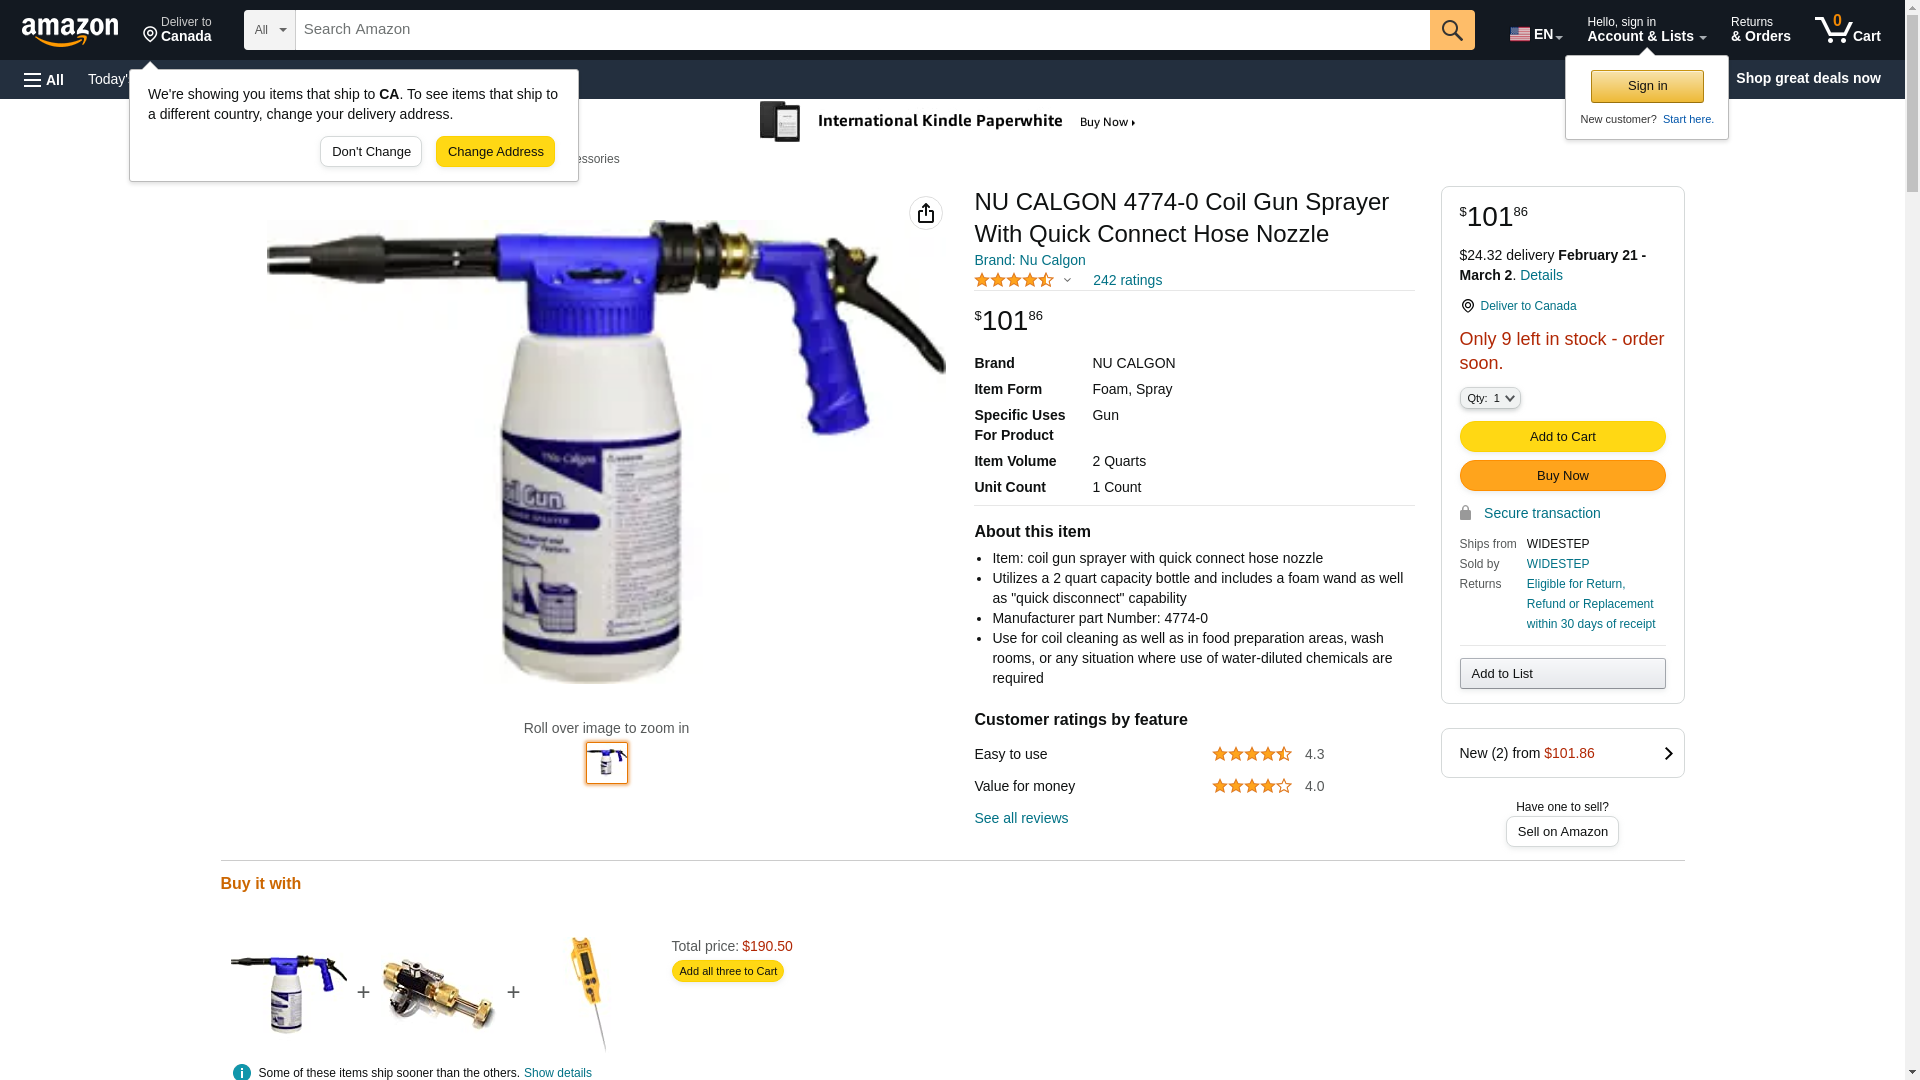Select the product thumbnail below main image
This screenshot has height=1080, width=1920.
click(607, 763)
